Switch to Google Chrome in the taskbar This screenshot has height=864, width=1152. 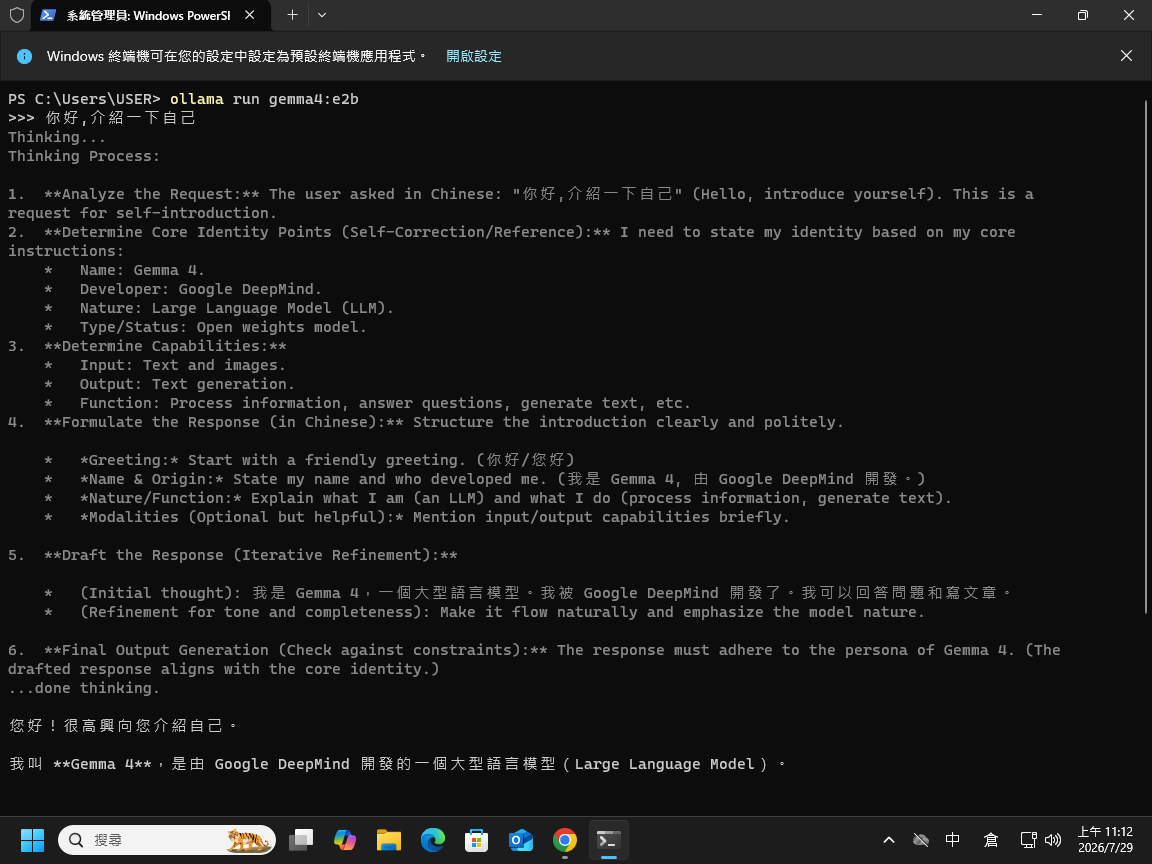565,840
